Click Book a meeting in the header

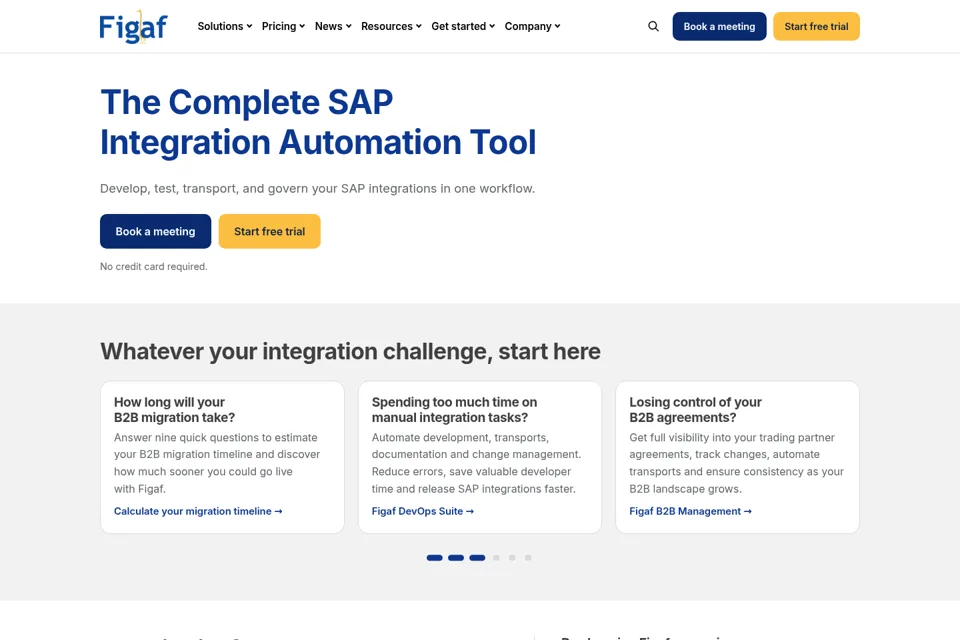(719, 26)
